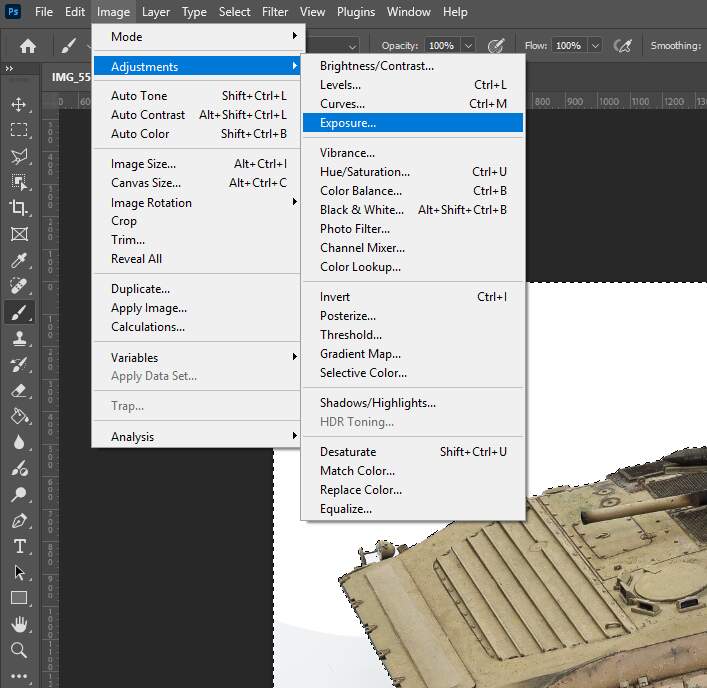Select the Move tool
This screenshot has width=707, height=688.
[19, 104]
